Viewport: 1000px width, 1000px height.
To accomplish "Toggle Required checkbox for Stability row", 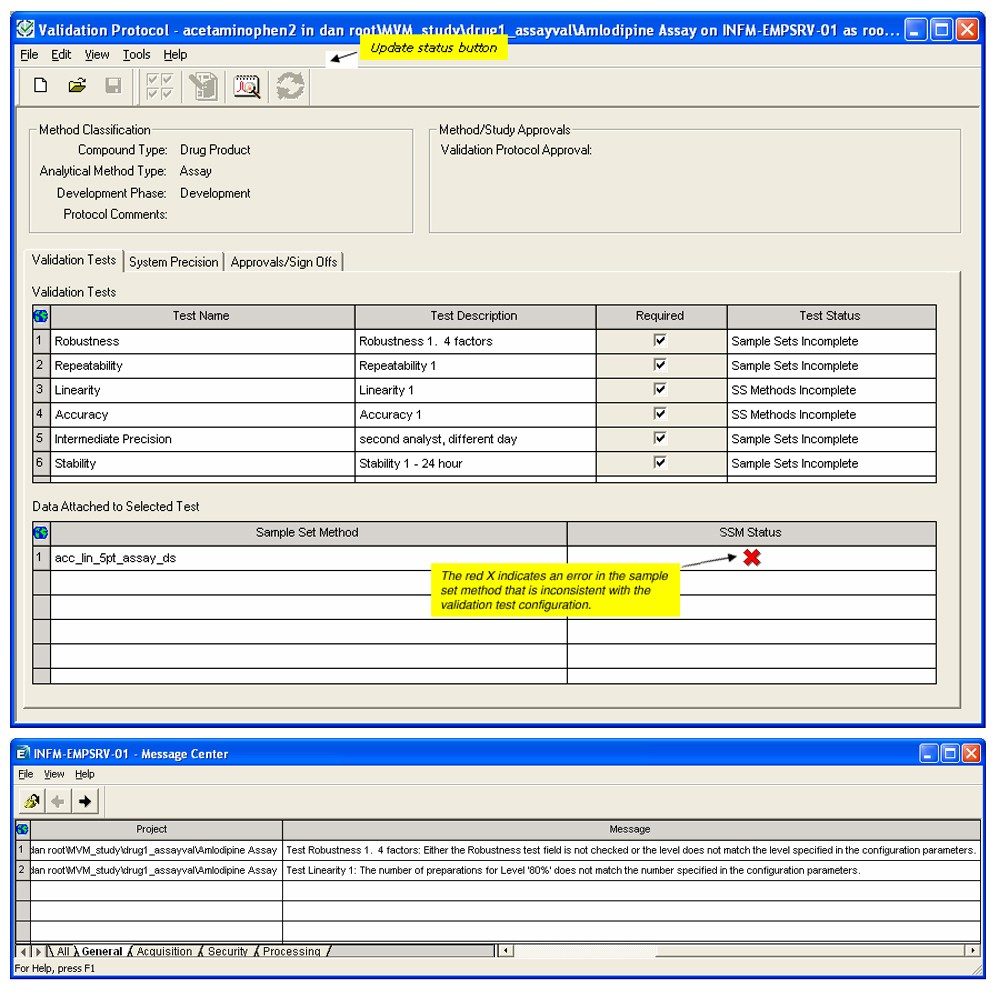I will coord(660,462).
